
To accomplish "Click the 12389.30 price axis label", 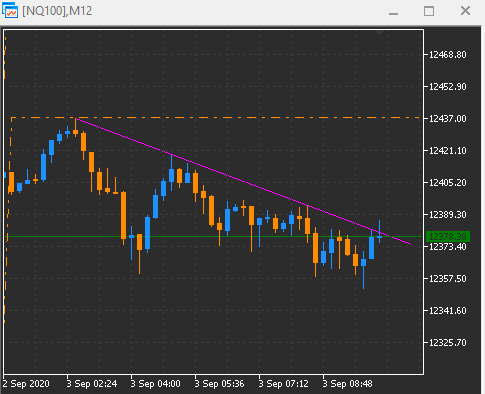I will coord(448,215).
